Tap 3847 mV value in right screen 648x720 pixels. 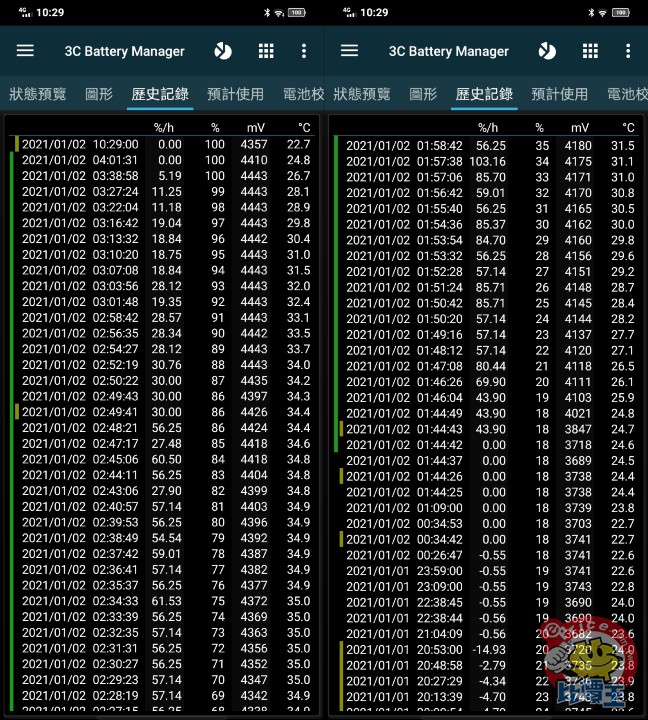(x=578, y=429)
